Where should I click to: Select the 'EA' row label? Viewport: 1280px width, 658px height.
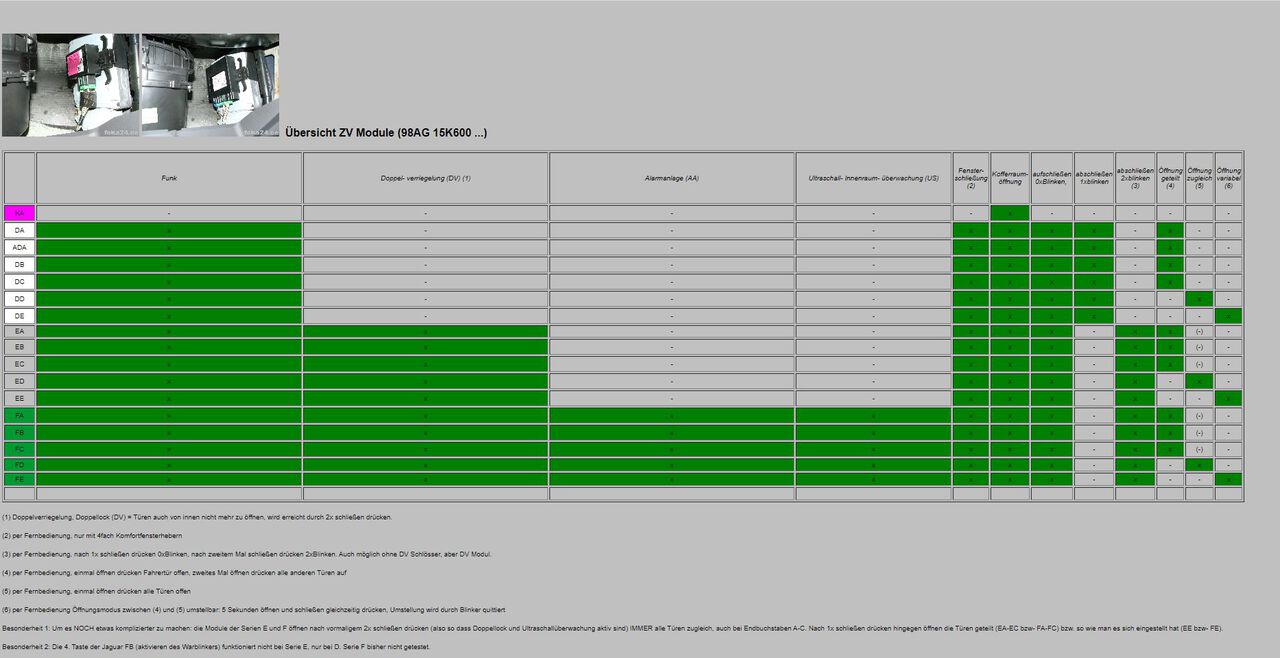click(x=20, y=331)
